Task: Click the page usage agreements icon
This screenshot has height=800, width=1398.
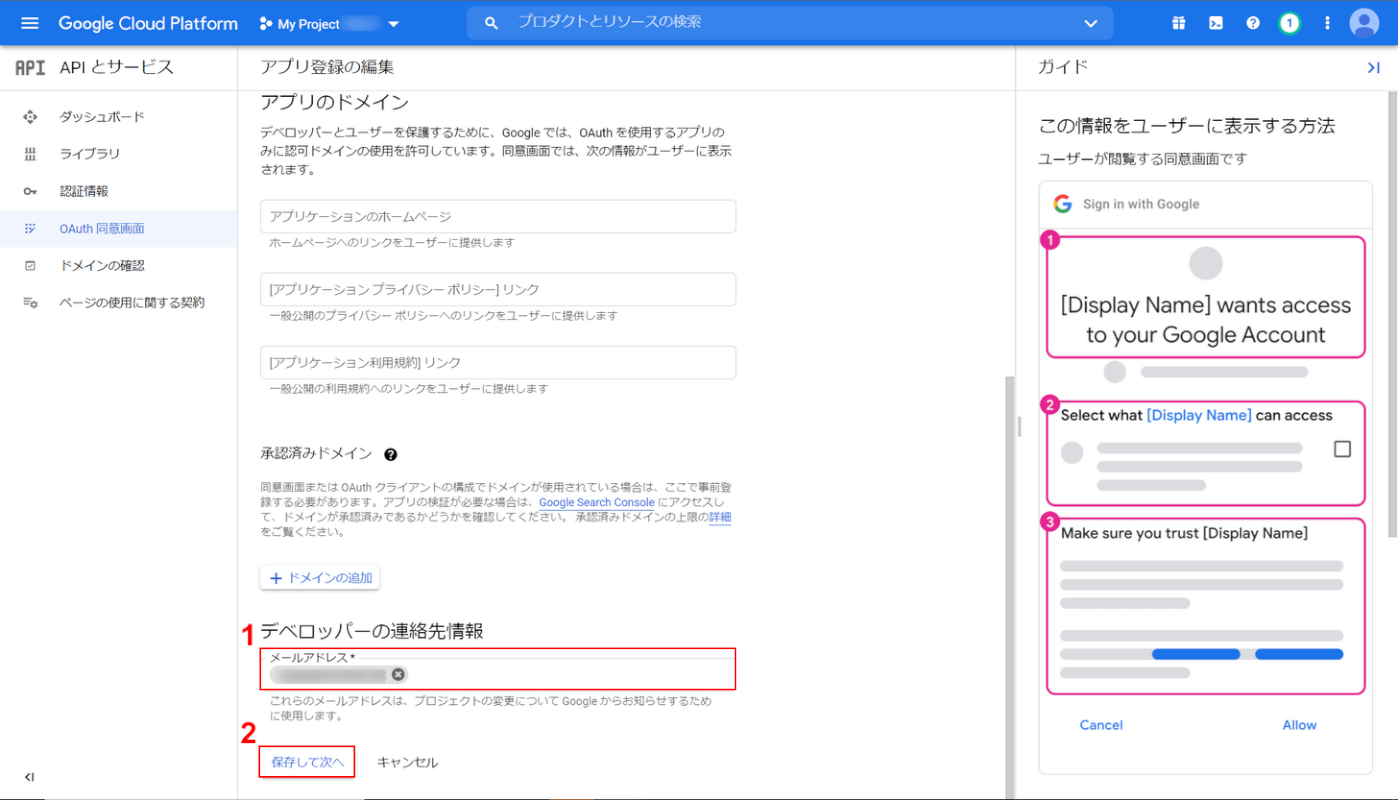Action: pos(30,302)
